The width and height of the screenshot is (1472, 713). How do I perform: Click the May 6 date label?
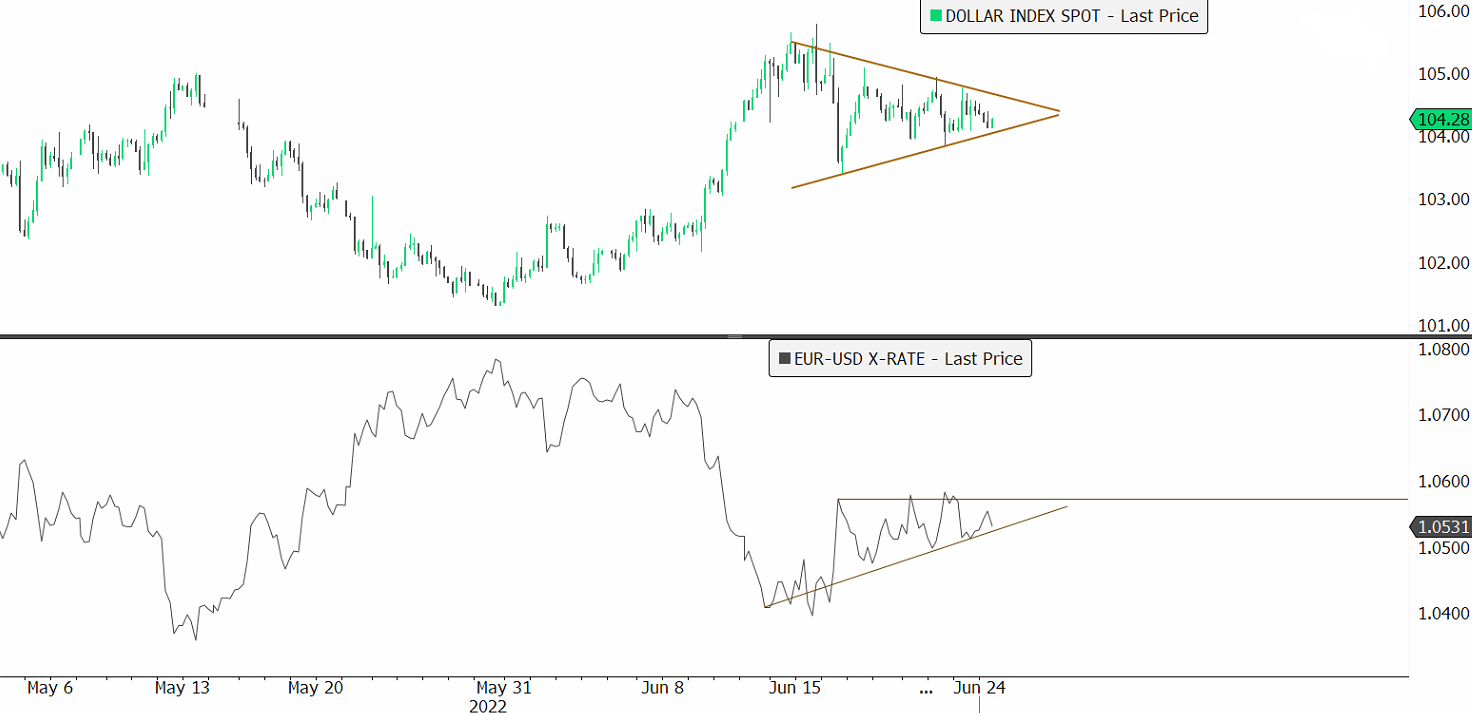click(x=50, y=688)
